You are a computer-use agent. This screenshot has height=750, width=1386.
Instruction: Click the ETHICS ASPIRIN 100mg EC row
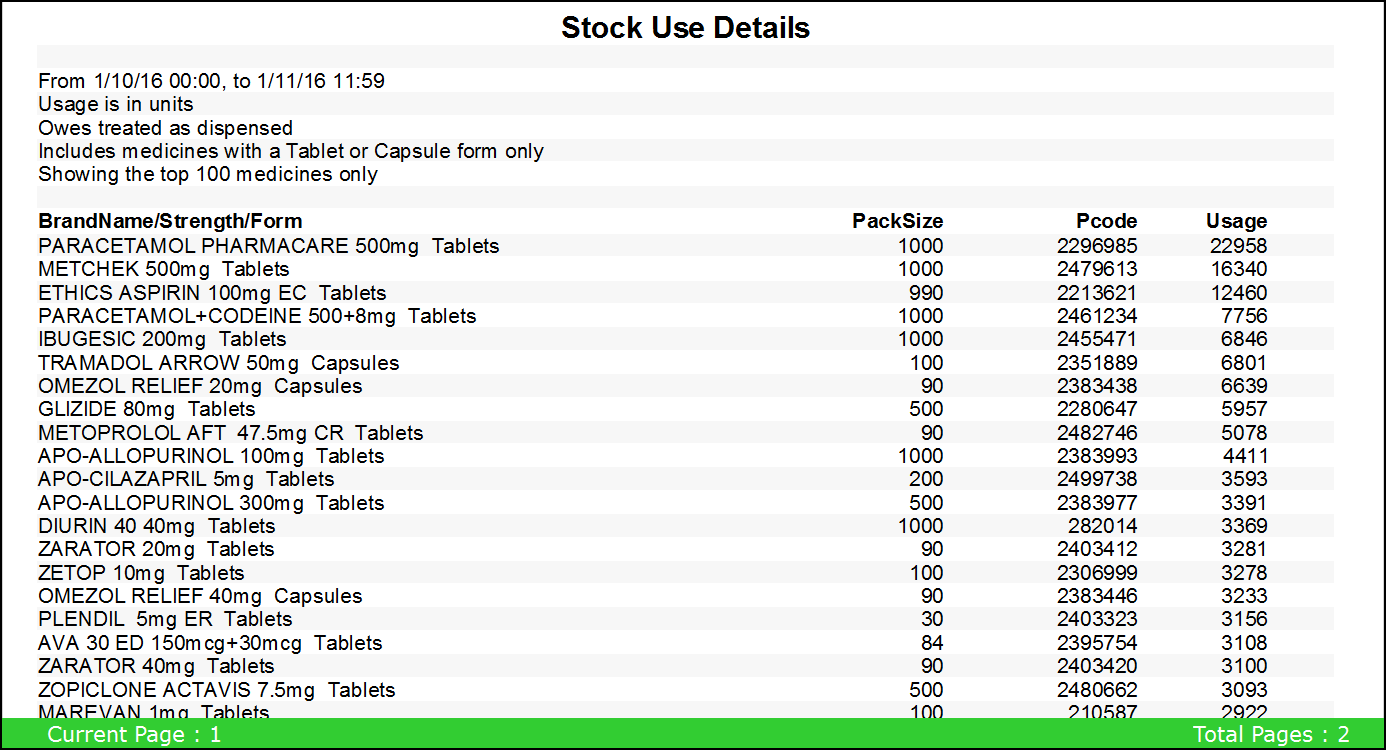click(212, 293)
